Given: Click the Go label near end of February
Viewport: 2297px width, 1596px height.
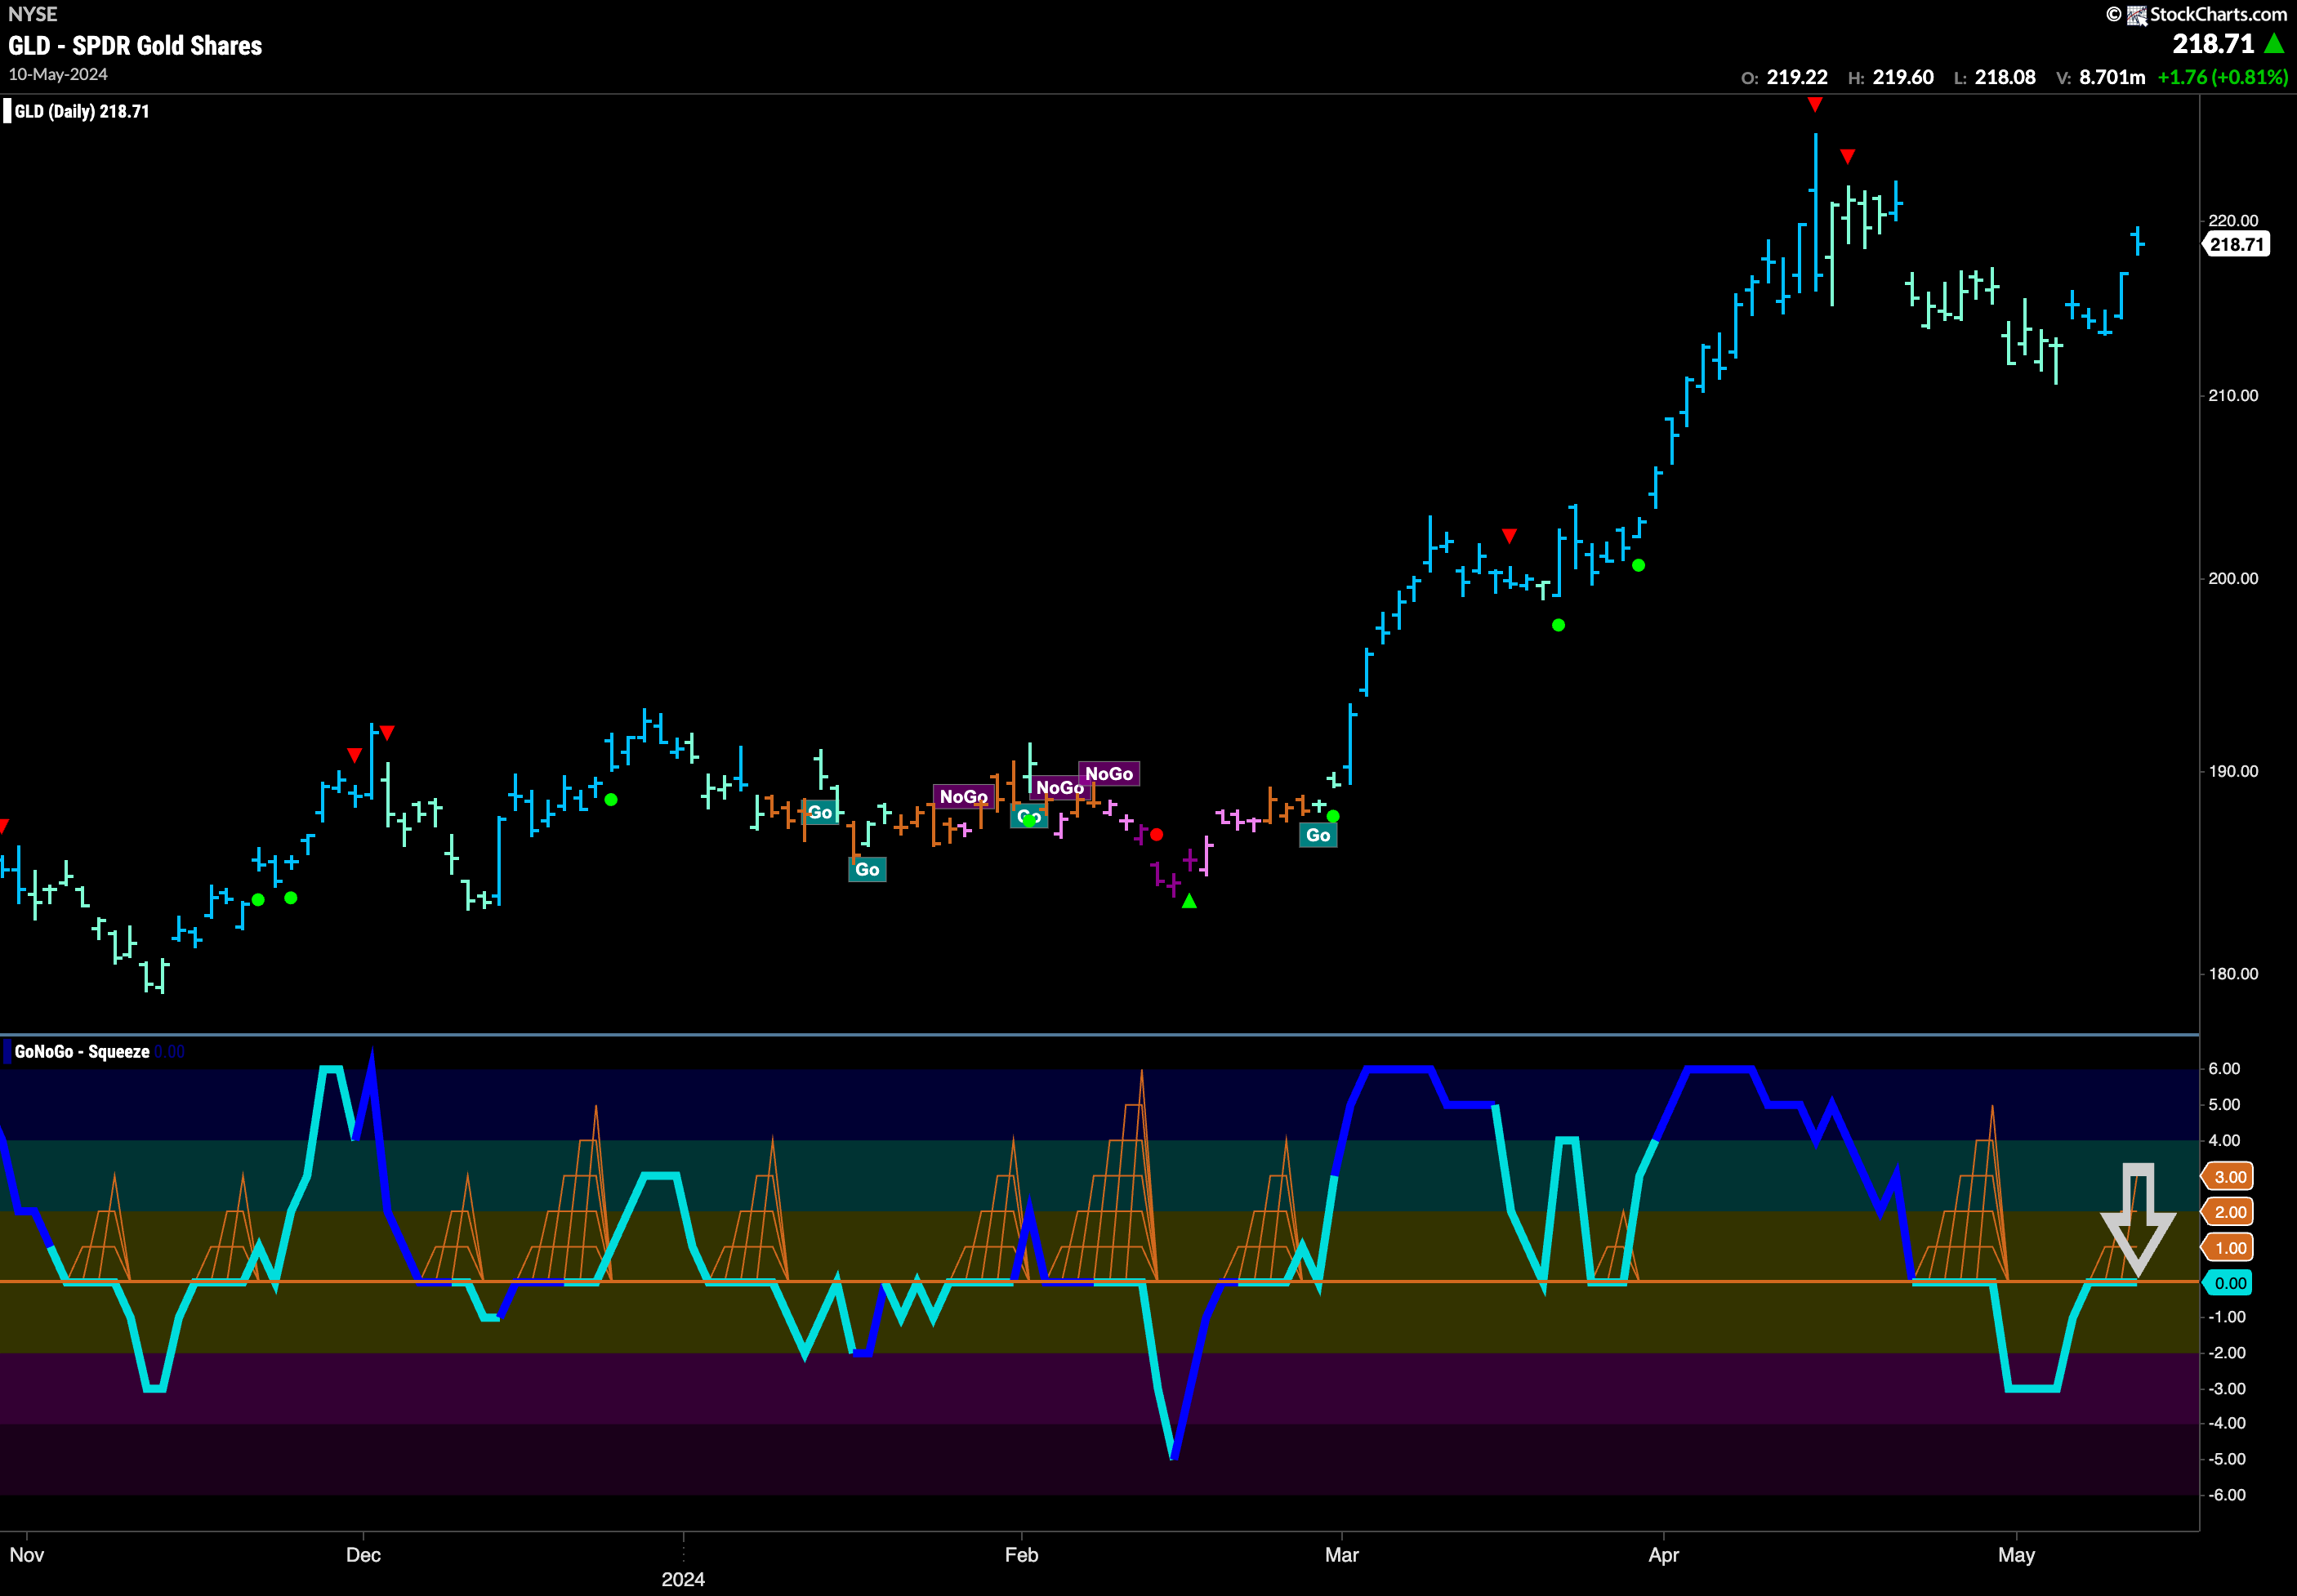Looking at the screenshot, I should pos(1318,835).
